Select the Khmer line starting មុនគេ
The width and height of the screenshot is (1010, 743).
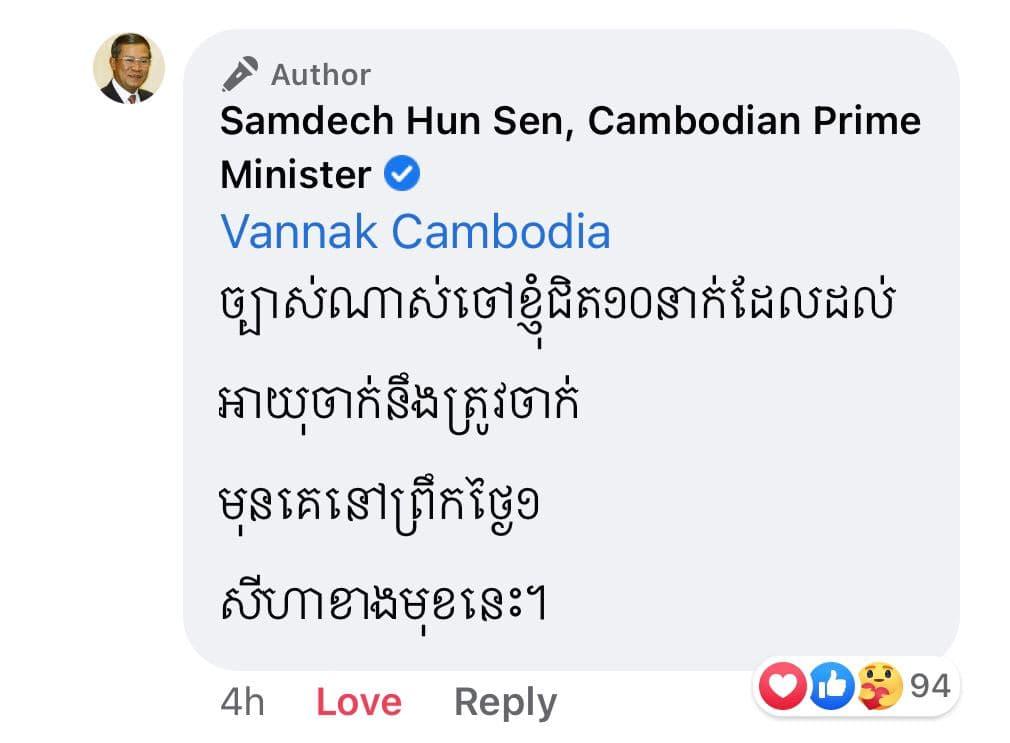point(379,506)
